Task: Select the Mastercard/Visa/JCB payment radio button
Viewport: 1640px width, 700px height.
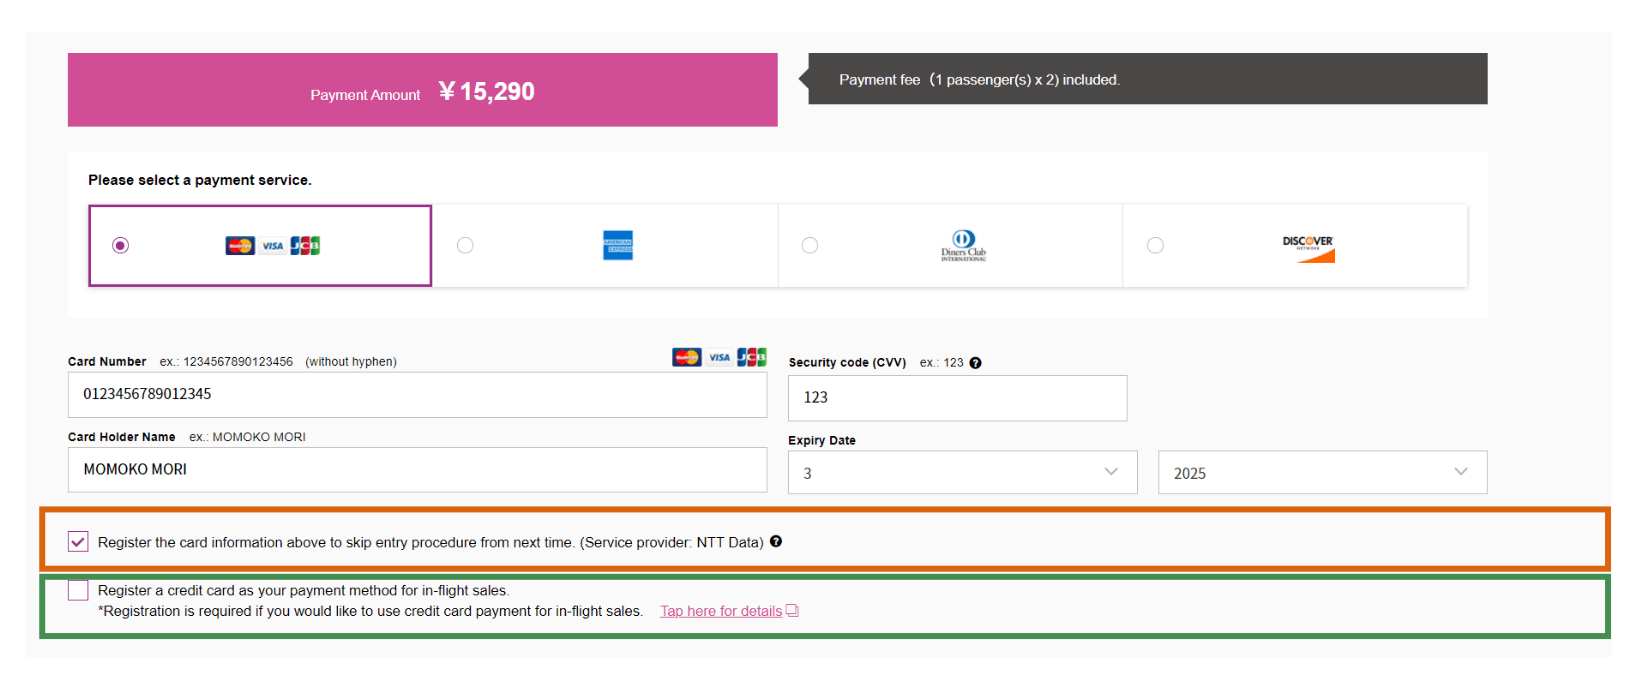Action: click(121, 245)
